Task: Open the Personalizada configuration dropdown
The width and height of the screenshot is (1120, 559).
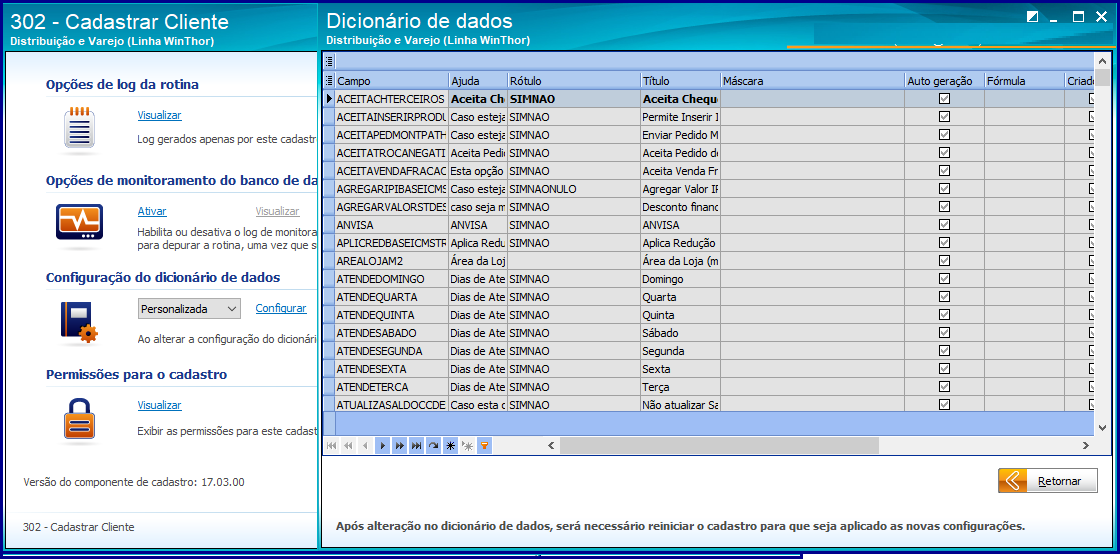Action: [x=189, y=308]
